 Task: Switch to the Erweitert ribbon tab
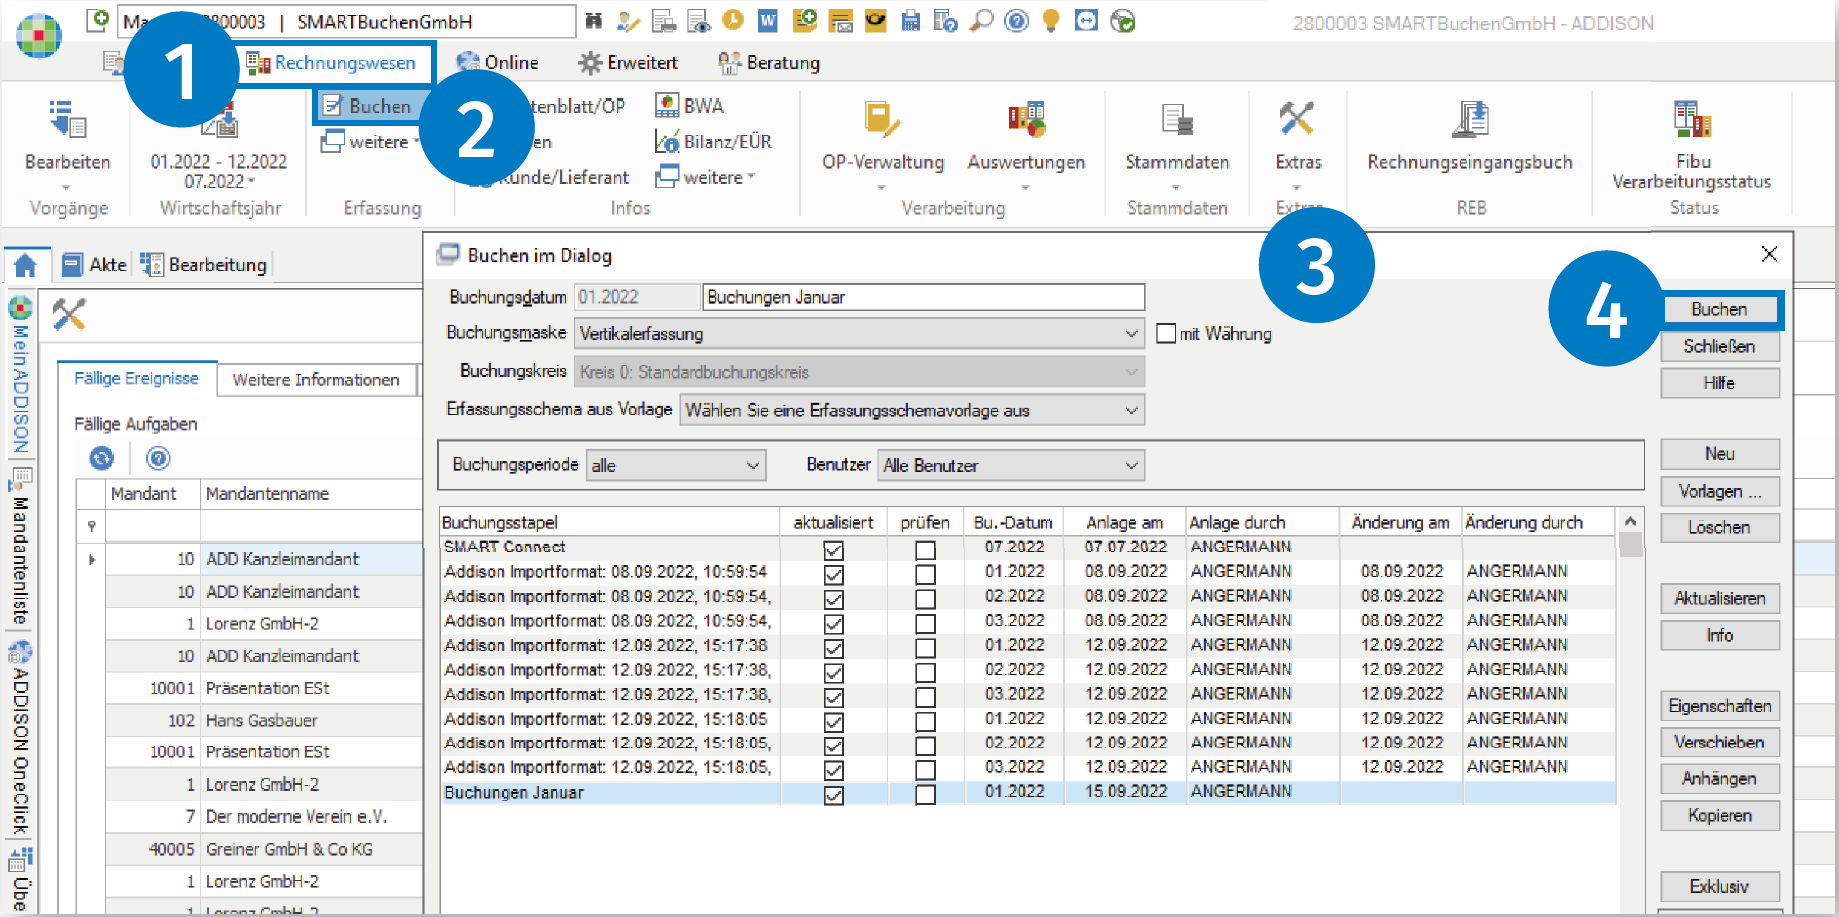point(628,62)
